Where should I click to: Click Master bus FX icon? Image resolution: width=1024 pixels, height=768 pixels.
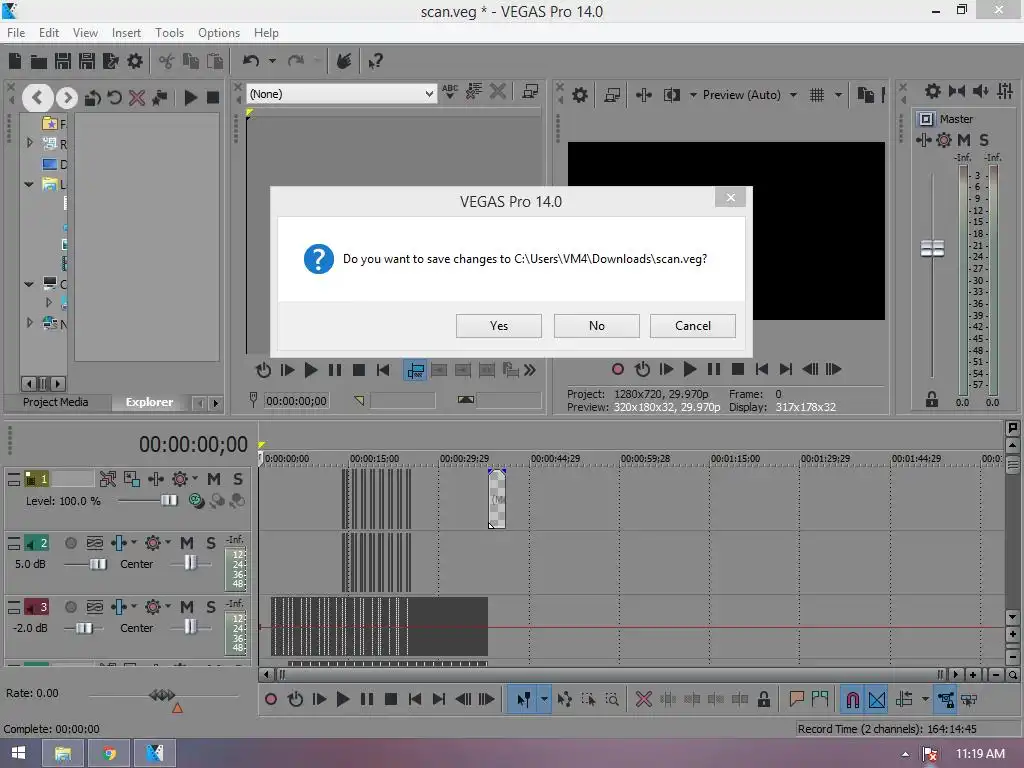[x=944, y=140]
